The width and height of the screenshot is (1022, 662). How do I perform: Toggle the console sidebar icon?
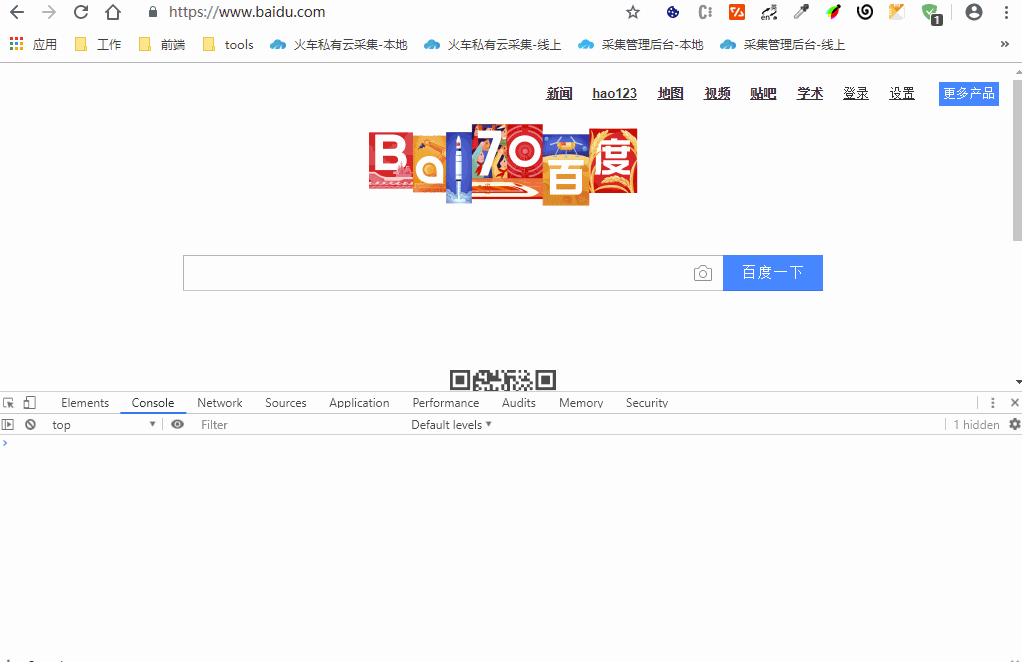pos(8,424)
